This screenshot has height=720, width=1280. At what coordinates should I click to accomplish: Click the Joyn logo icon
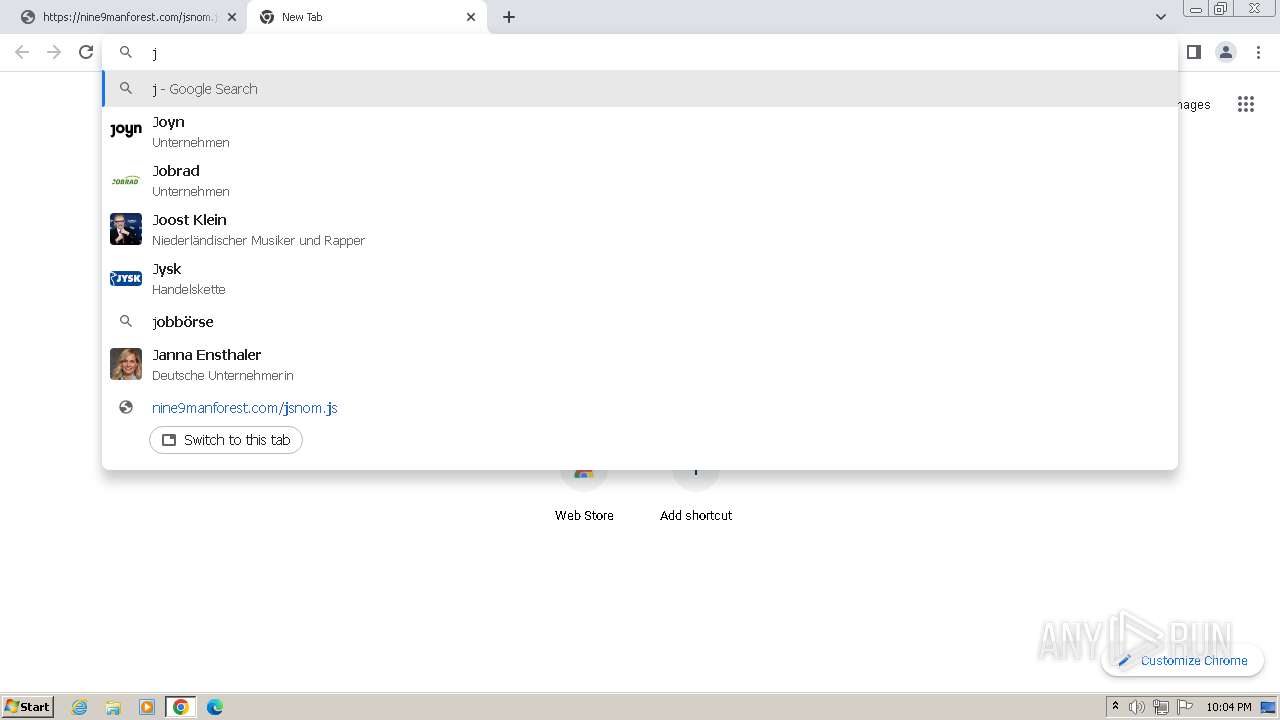point(126,130)
